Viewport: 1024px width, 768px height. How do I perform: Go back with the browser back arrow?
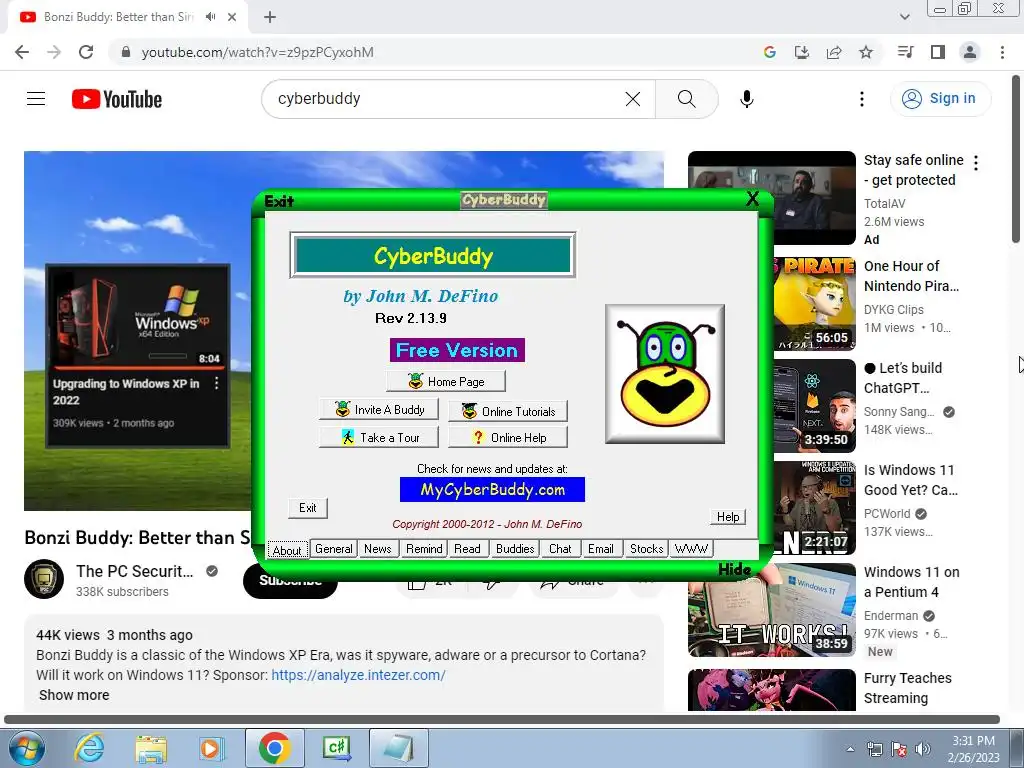pyautogui.click(x=22, y=52)
